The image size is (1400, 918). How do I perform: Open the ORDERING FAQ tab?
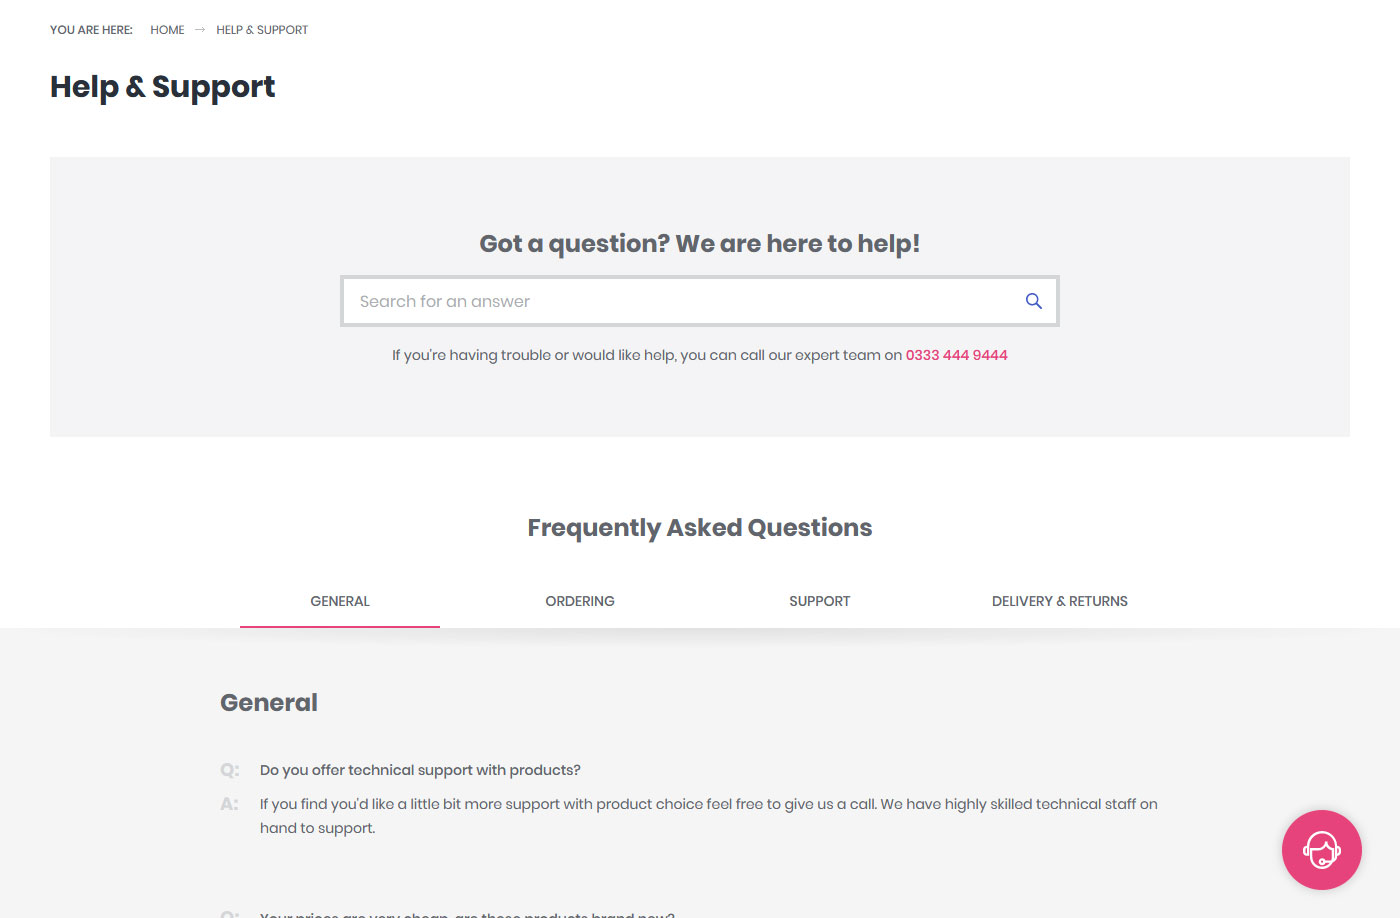coord(580,601)
